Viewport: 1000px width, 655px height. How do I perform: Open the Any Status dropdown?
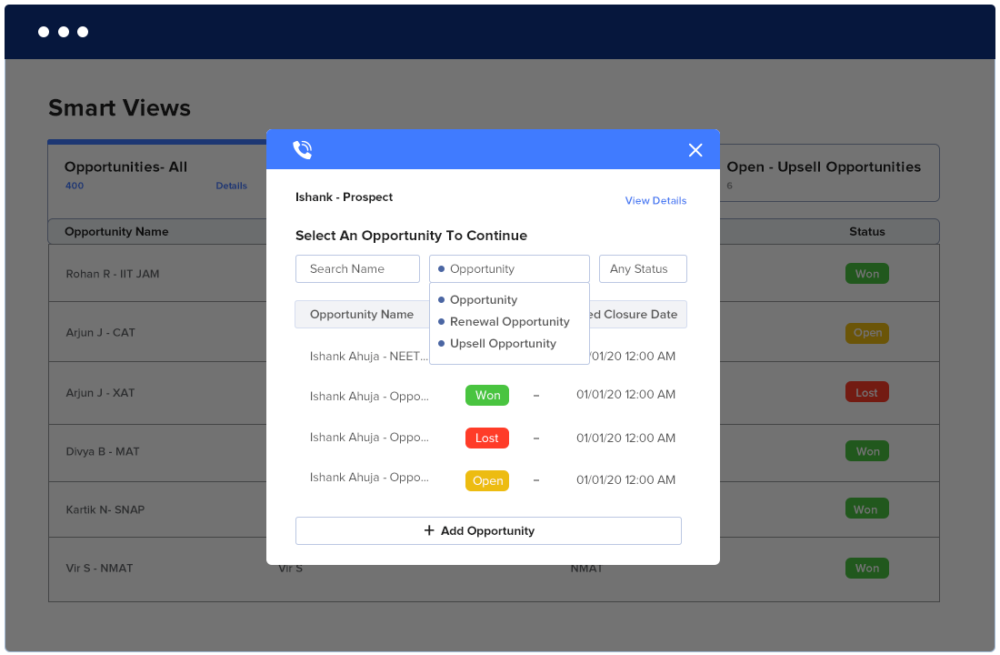[642, 268]
